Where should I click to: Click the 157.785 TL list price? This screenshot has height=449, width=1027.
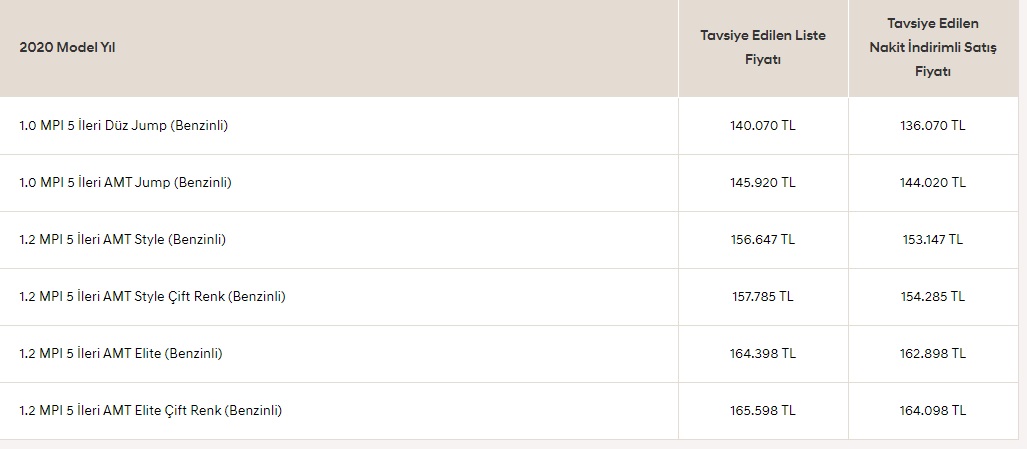pos(763,296)
